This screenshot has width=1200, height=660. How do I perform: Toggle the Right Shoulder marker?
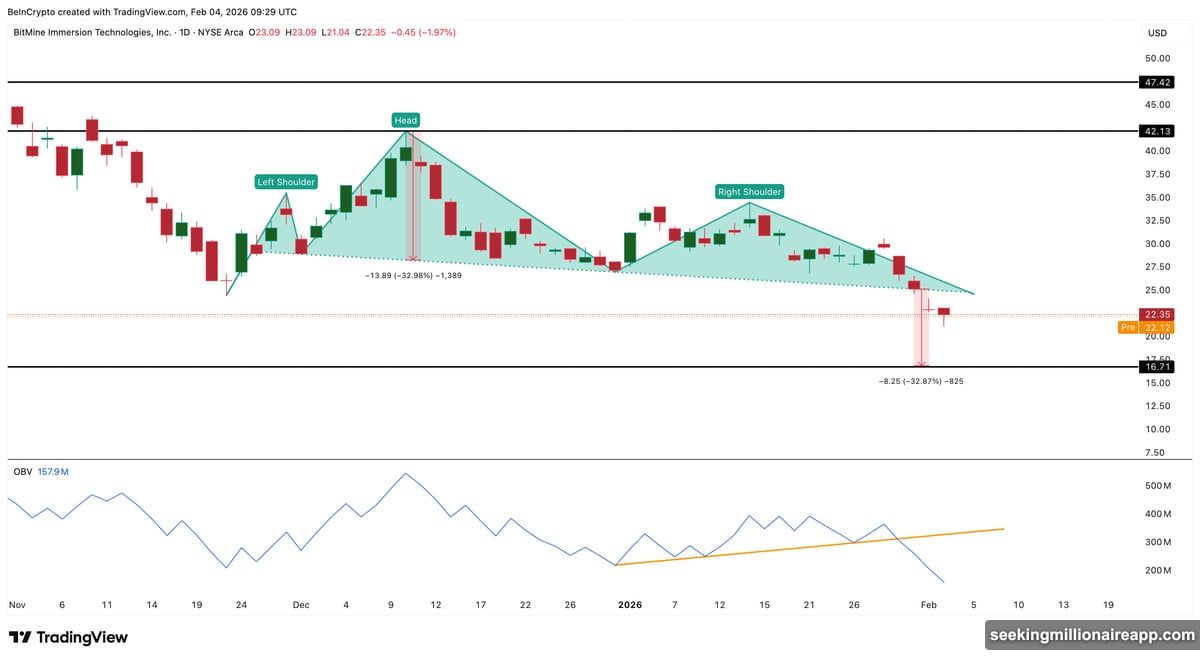[x=749, y=191]
